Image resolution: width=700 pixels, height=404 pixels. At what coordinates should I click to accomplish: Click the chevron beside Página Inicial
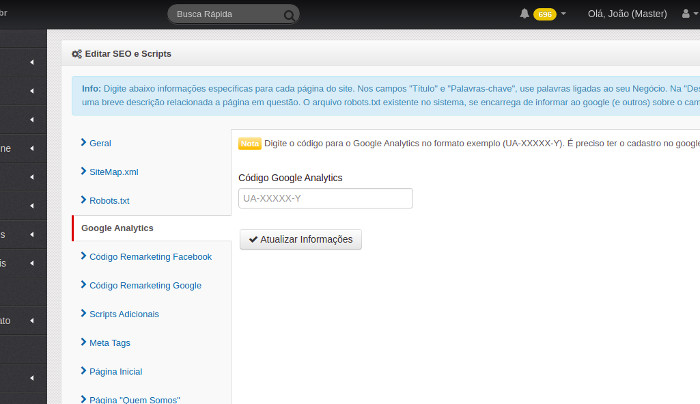pos(83,371)
